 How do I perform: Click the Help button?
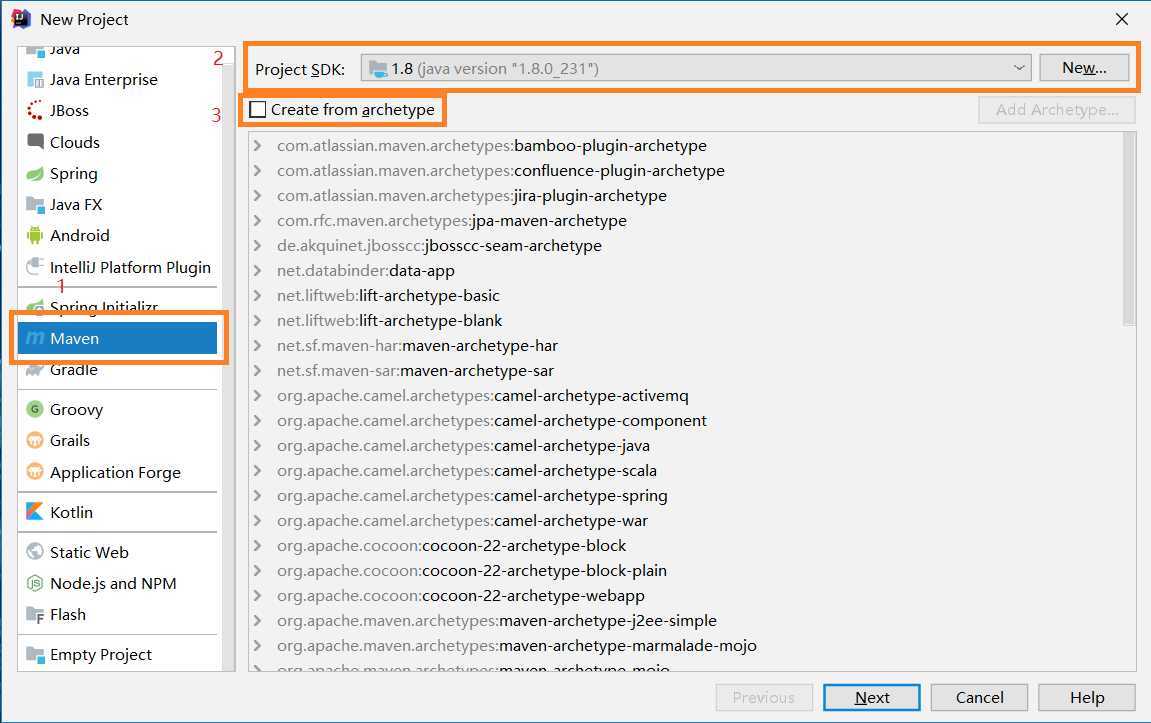[x=1086, y=697]
